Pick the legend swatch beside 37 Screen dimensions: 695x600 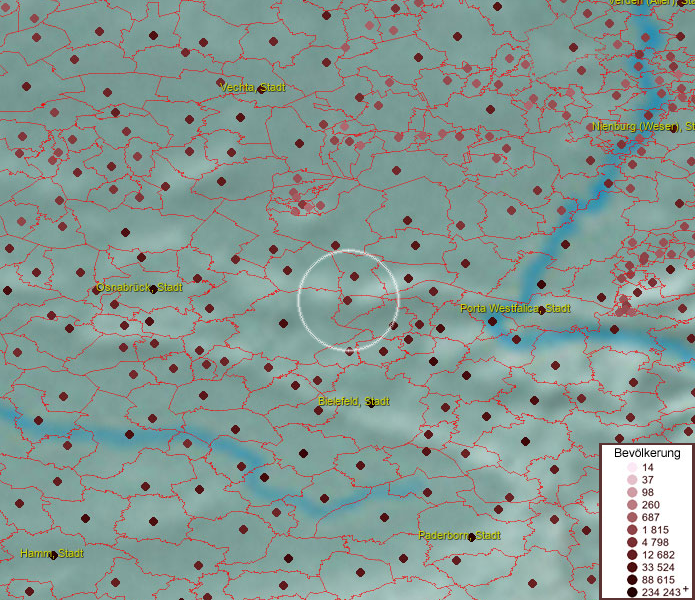(632, 480)
